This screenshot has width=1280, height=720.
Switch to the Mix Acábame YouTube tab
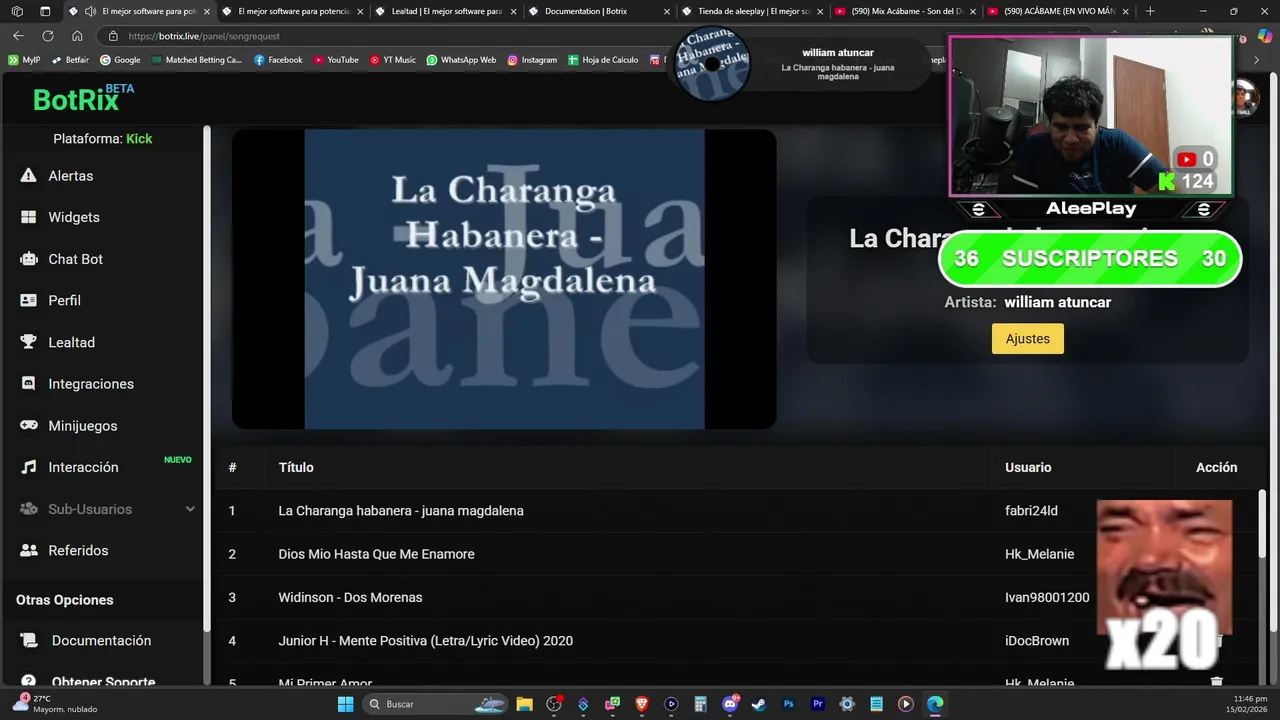(x=905, y=11)
